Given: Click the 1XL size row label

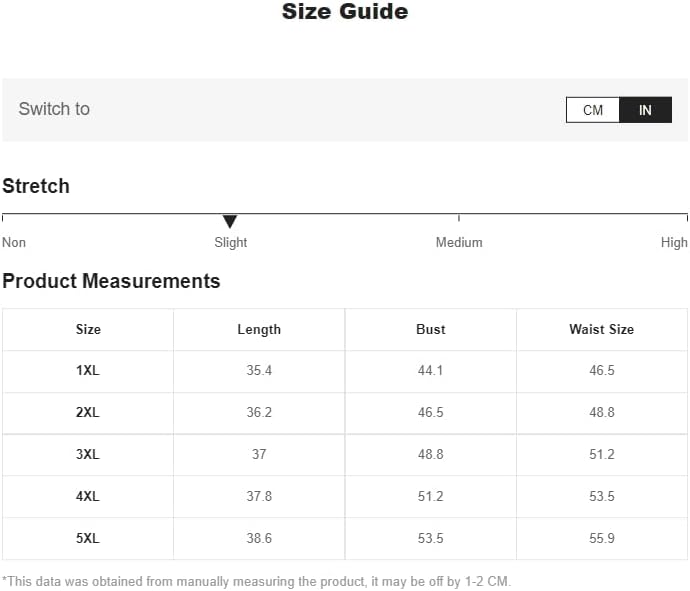Looking at the screenshot, I should click(x=88, y=370).
